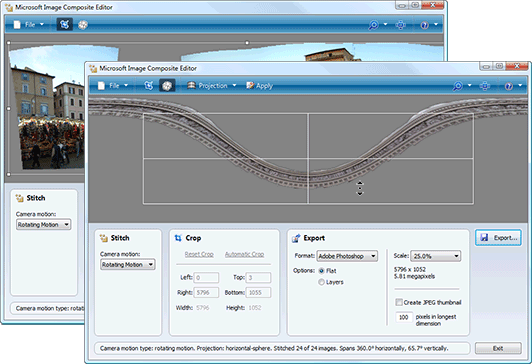Click the fit-to-window icon in front toolbar
532x364 pixels.
pyautogui.click(x=485, y=86)
